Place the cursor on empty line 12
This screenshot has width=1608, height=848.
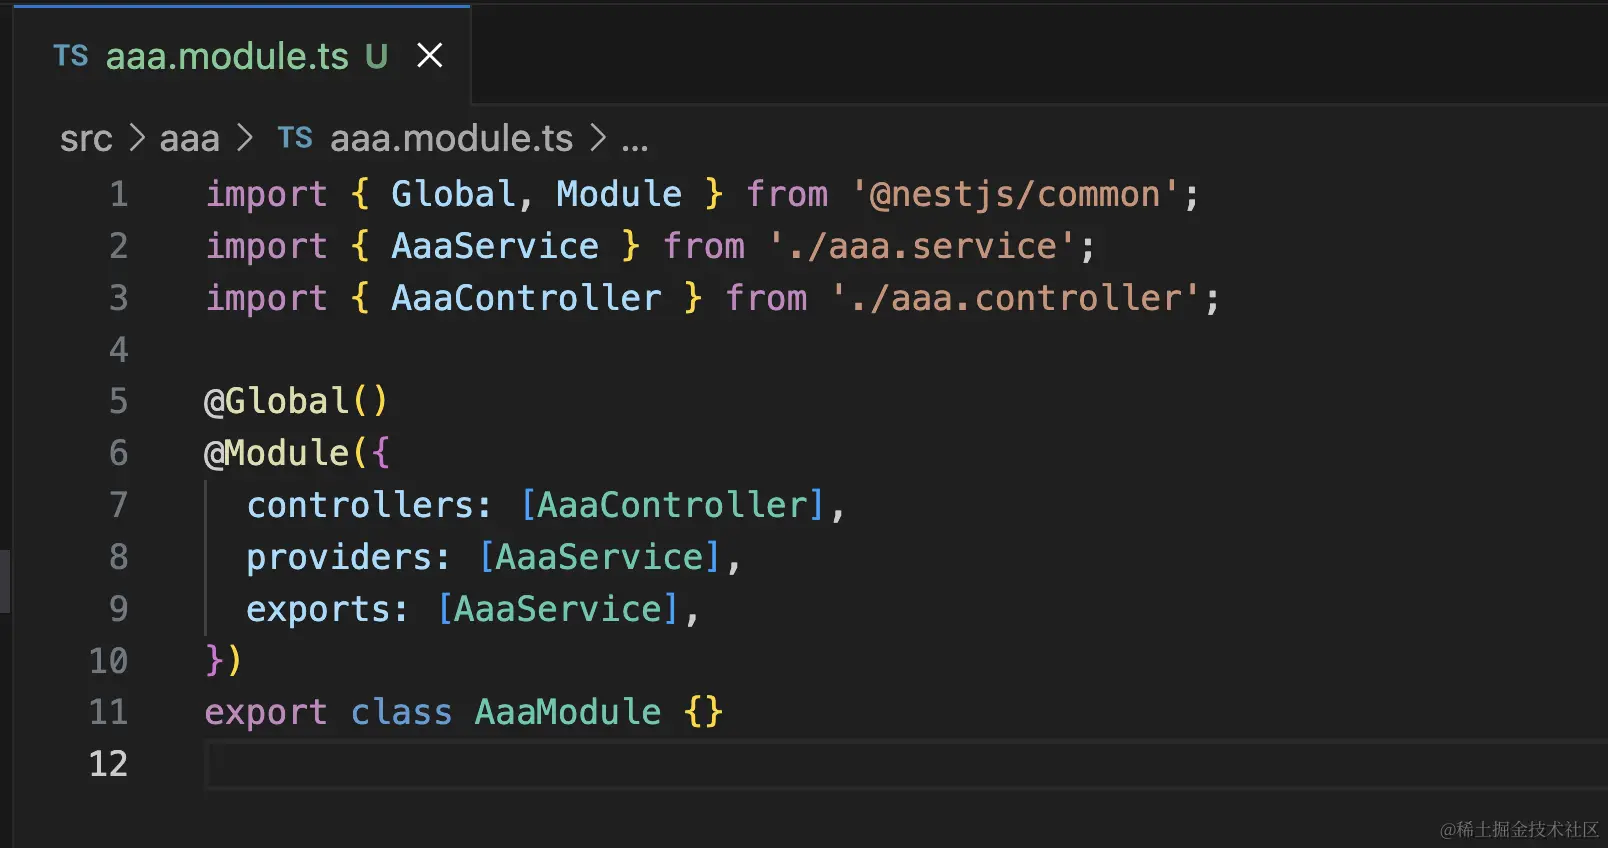tap(600, 765)
